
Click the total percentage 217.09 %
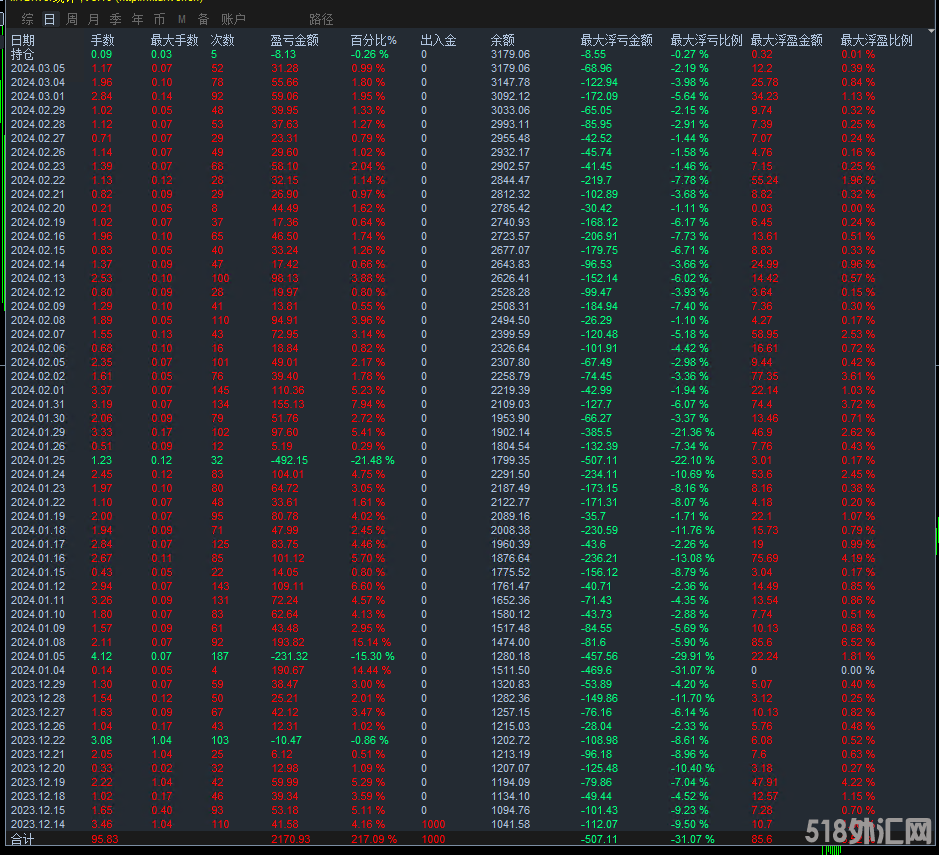coord(374,839)
